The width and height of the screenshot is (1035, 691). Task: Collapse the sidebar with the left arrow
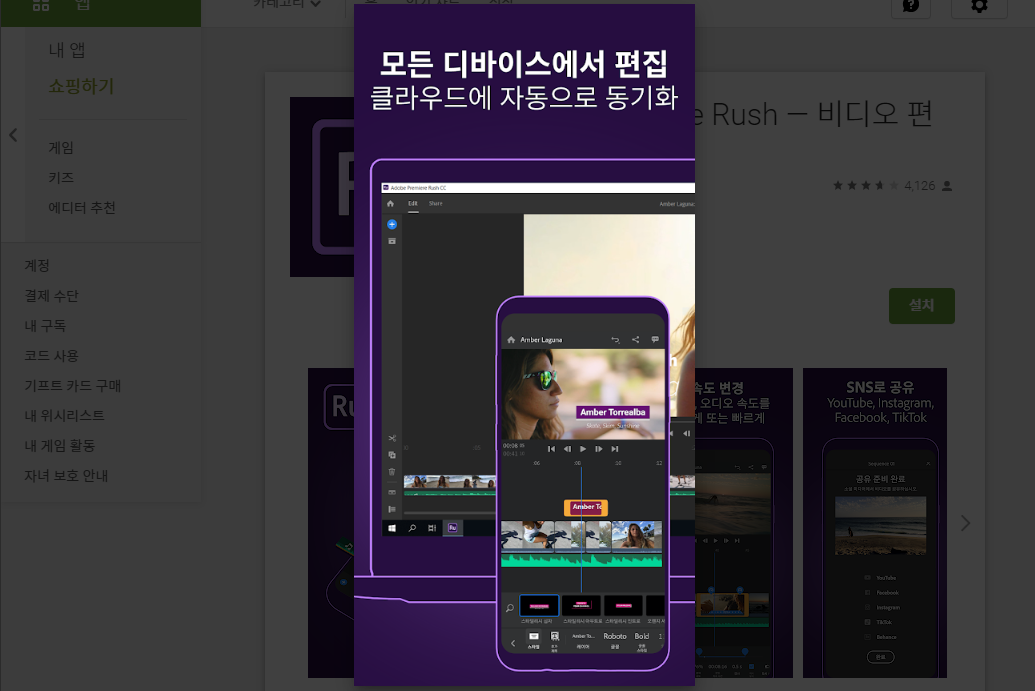(13, 135)
